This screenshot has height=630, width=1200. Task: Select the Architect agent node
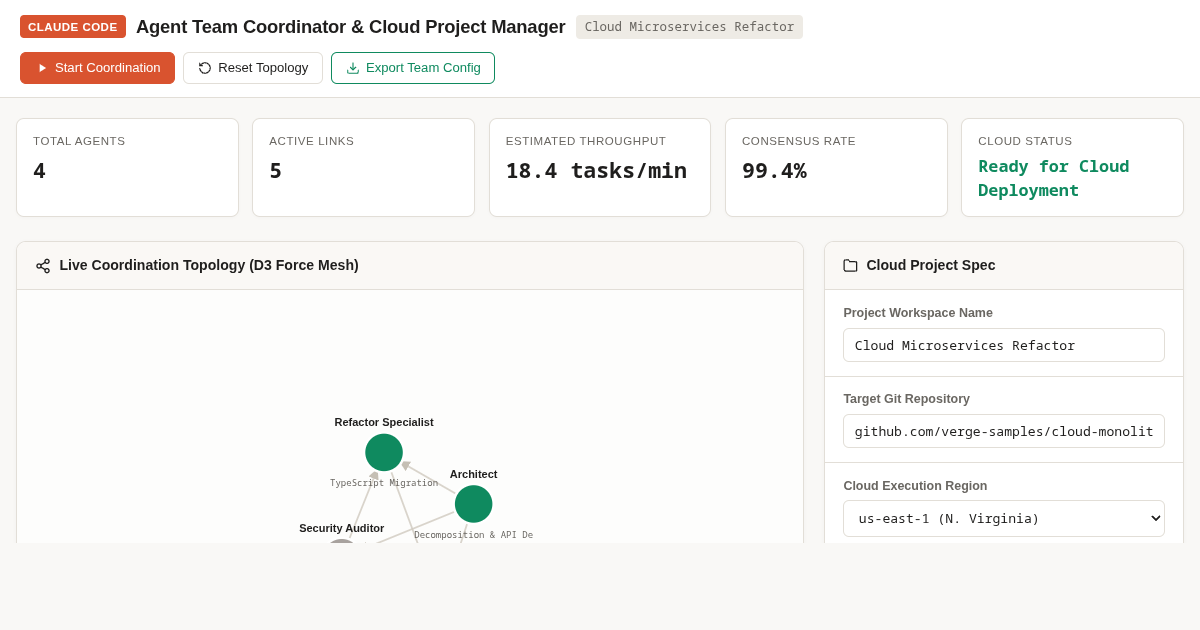tap(473, 504)
